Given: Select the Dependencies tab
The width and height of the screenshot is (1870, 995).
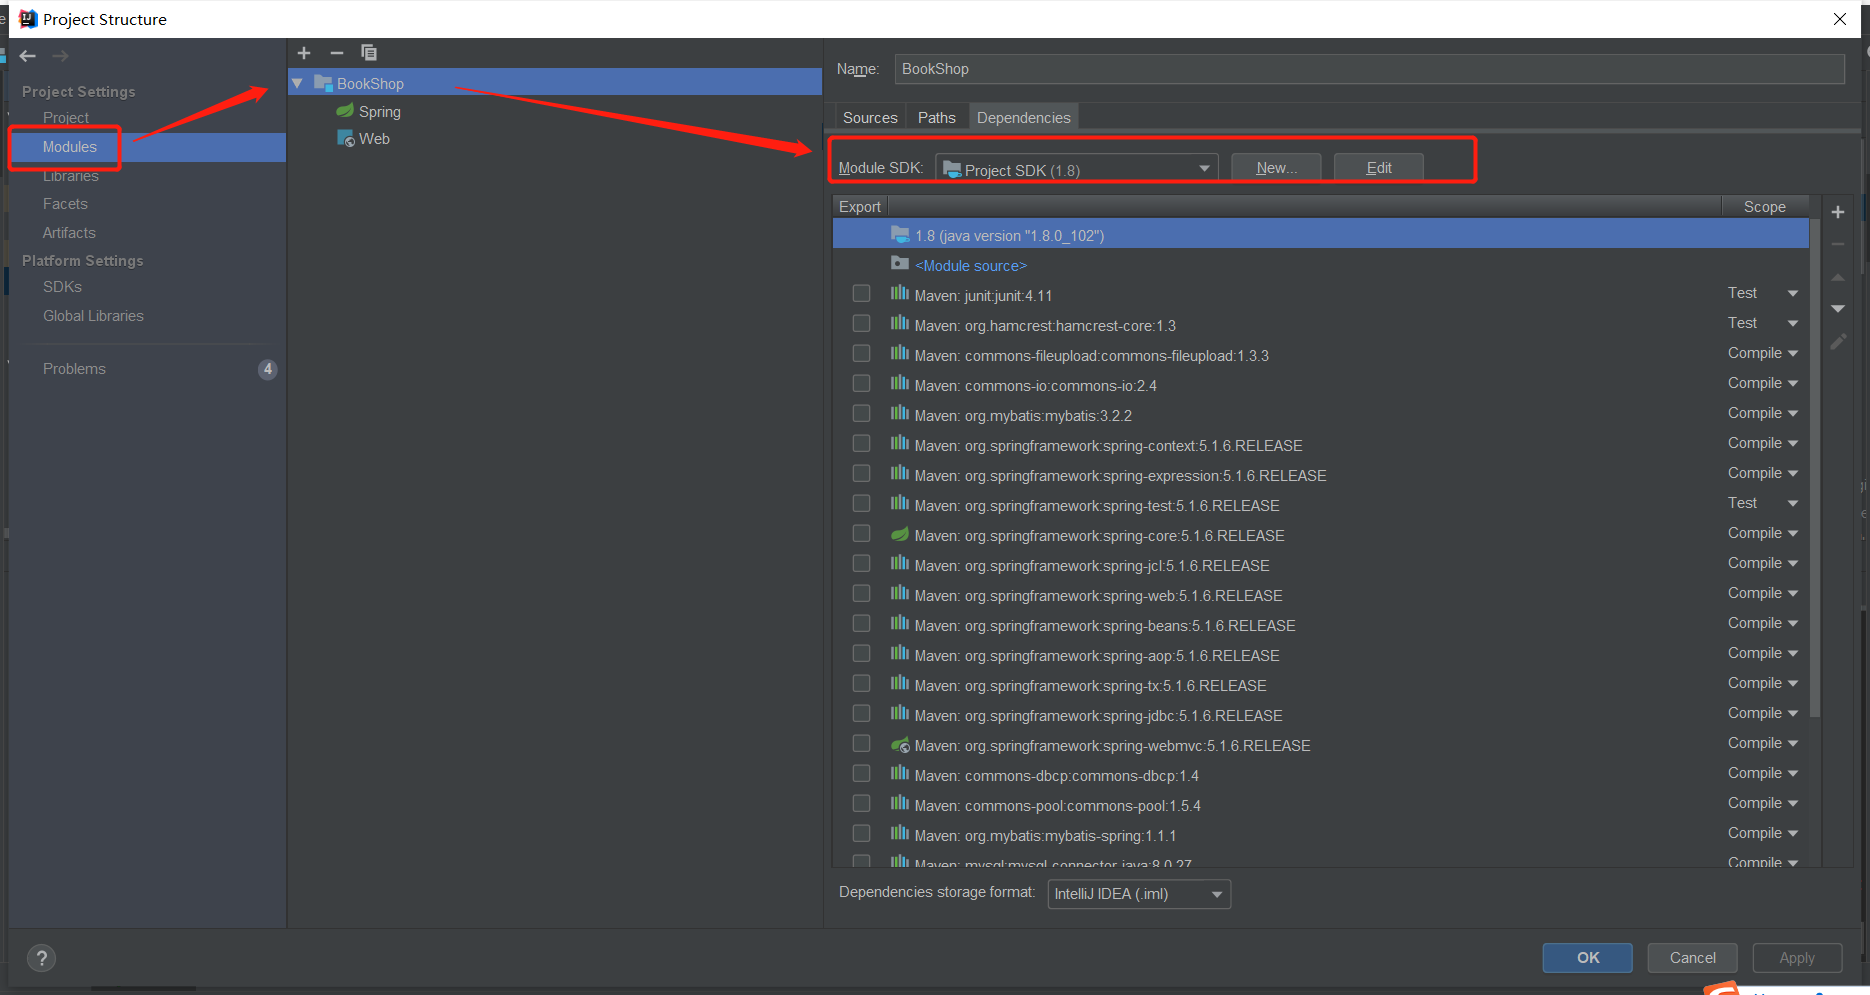Looking at the screenshot, I should pos(1023,118).
